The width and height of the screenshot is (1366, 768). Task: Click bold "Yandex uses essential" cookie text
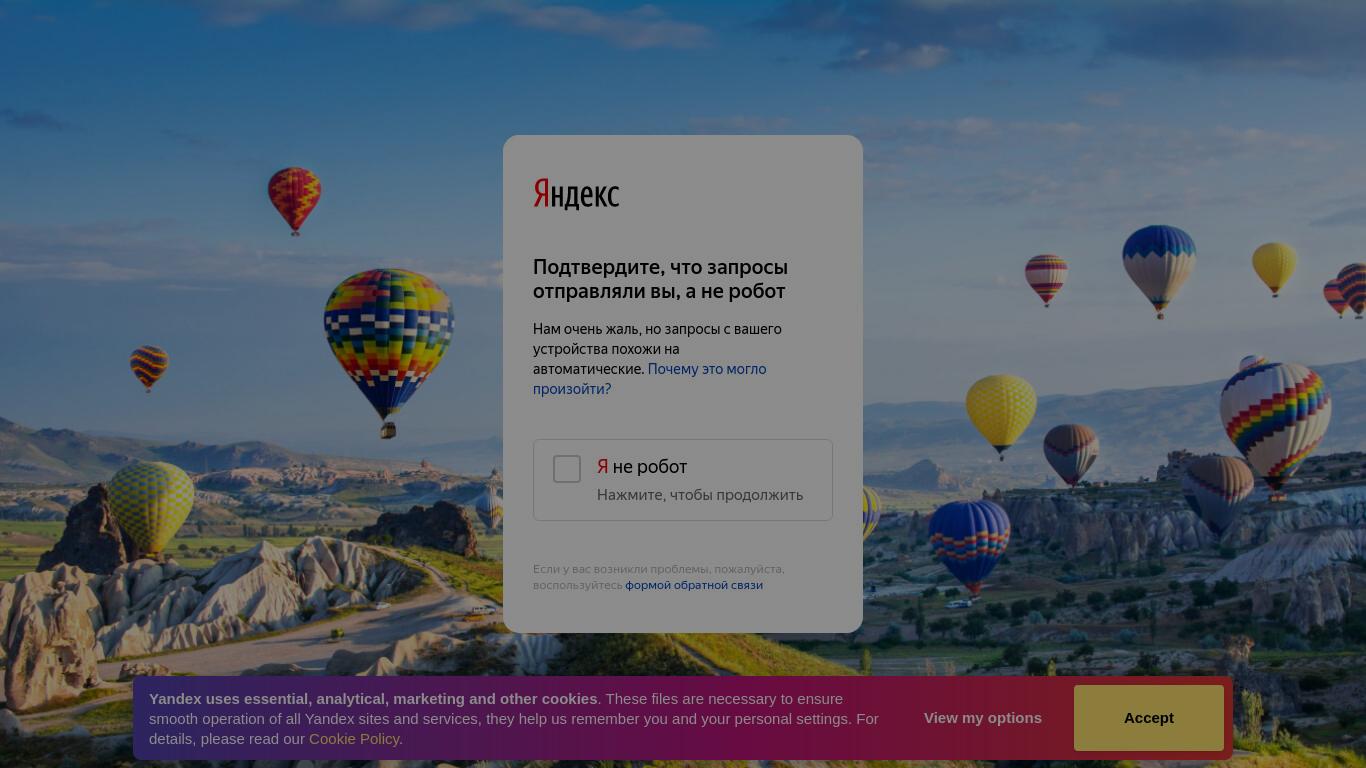coord(373,699)
